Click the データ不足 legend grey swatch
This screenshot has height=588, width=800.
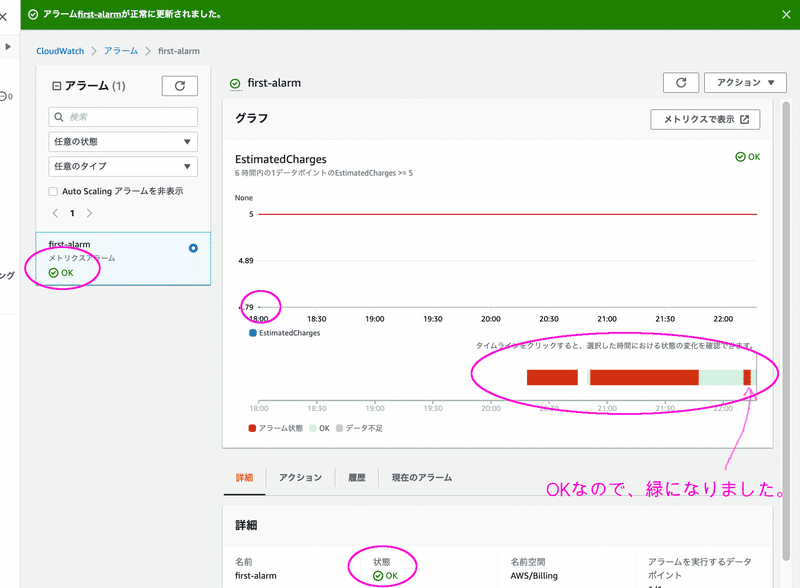[339, 428]
